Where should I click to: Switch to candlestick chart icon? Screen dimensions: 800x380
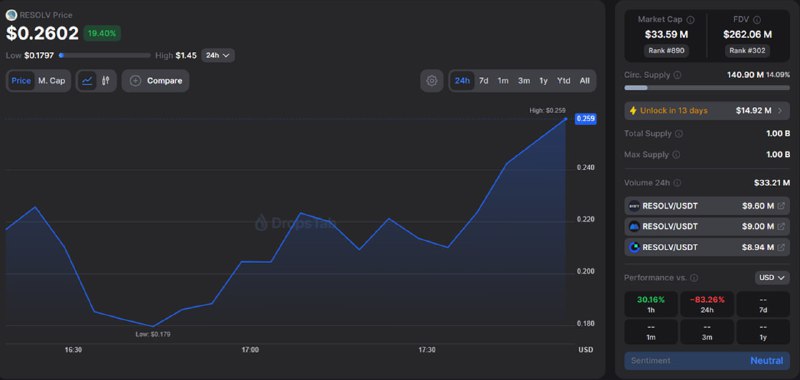(x=106, y=81)
